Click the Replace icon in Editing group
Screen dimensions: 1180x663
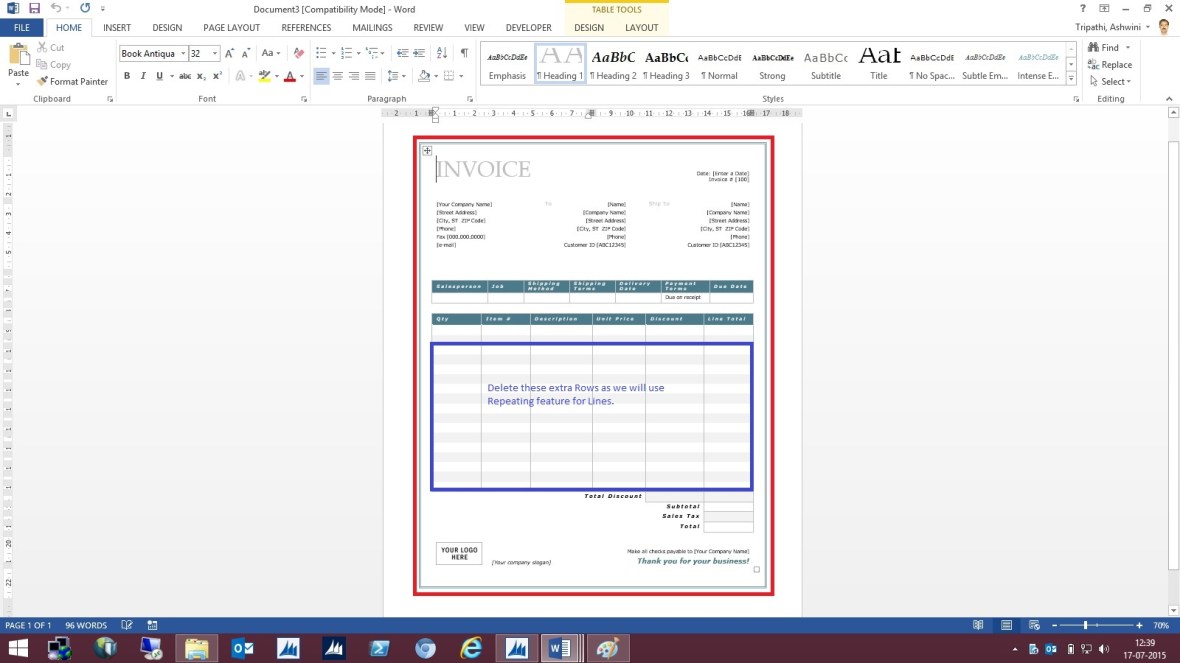(1110, 64)
